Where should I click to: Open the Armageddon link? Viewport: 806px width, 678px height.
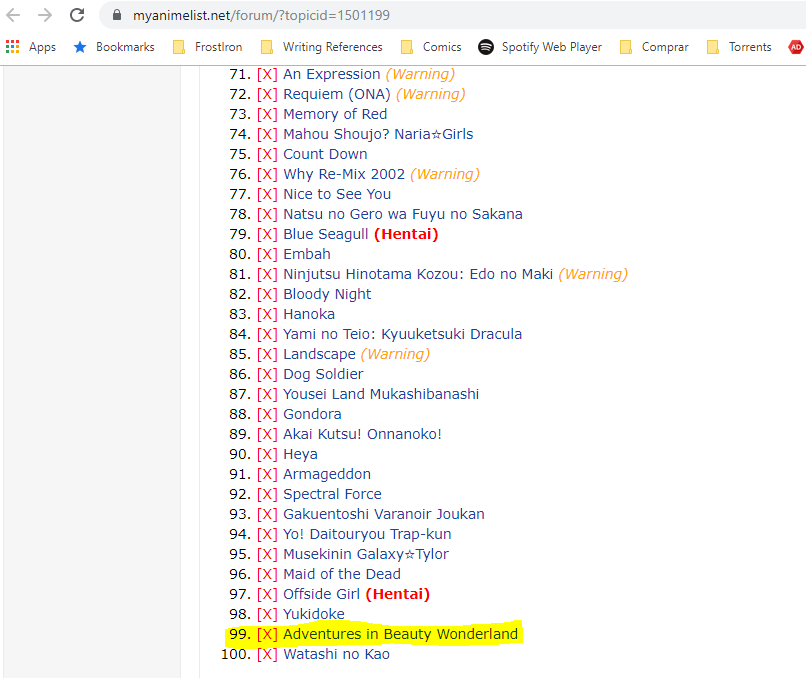pos(327,474)
